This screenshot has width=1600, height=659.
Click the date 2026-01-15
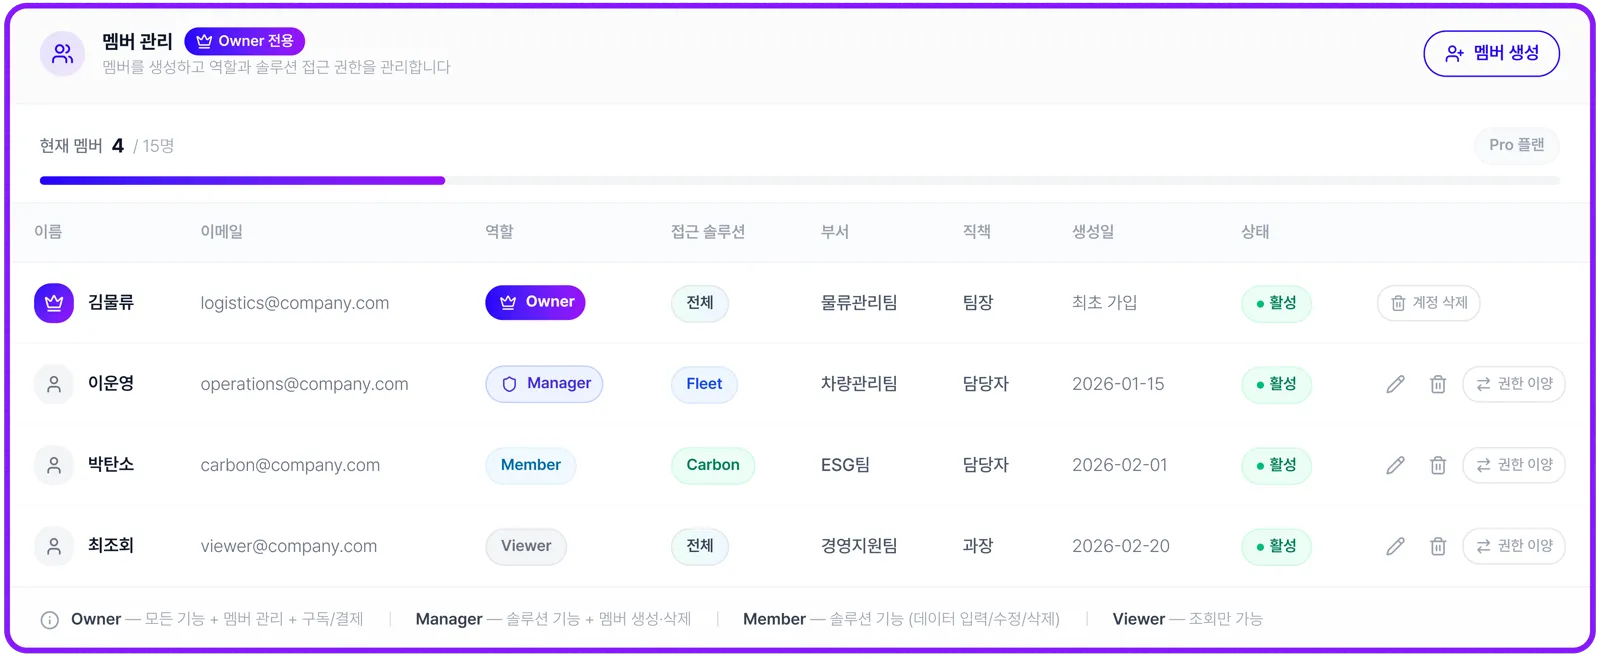coord(1118,384)
